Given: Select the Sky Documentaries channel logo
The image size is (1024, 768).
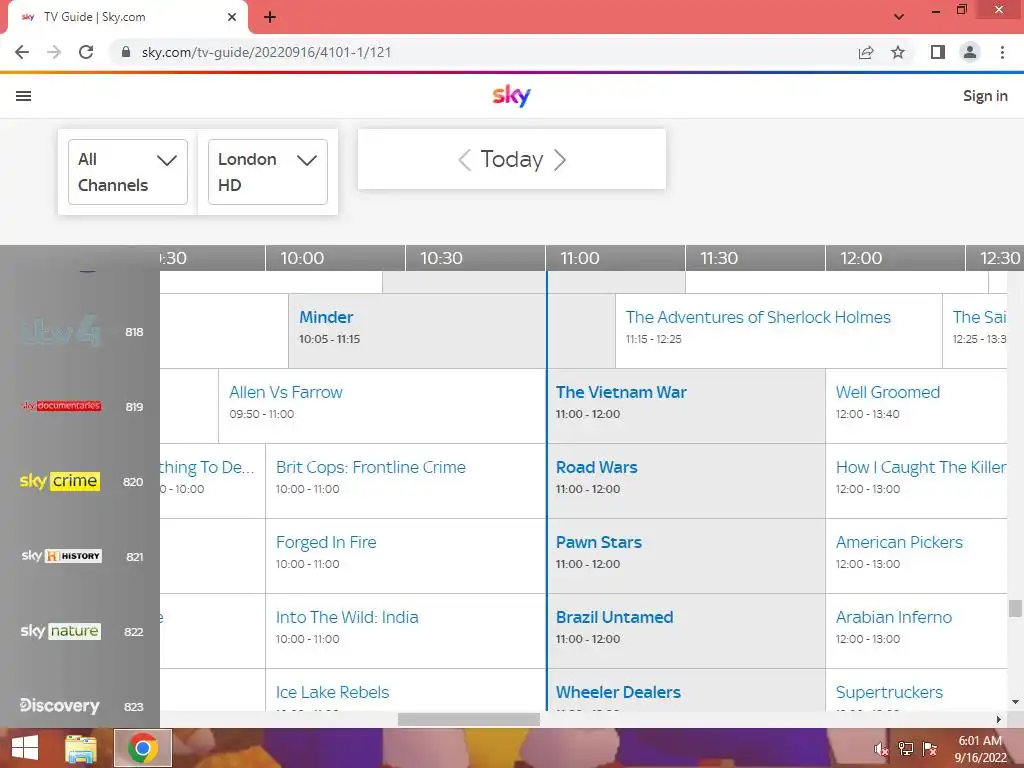Looking at the screenshot, I should pos(61,406).
